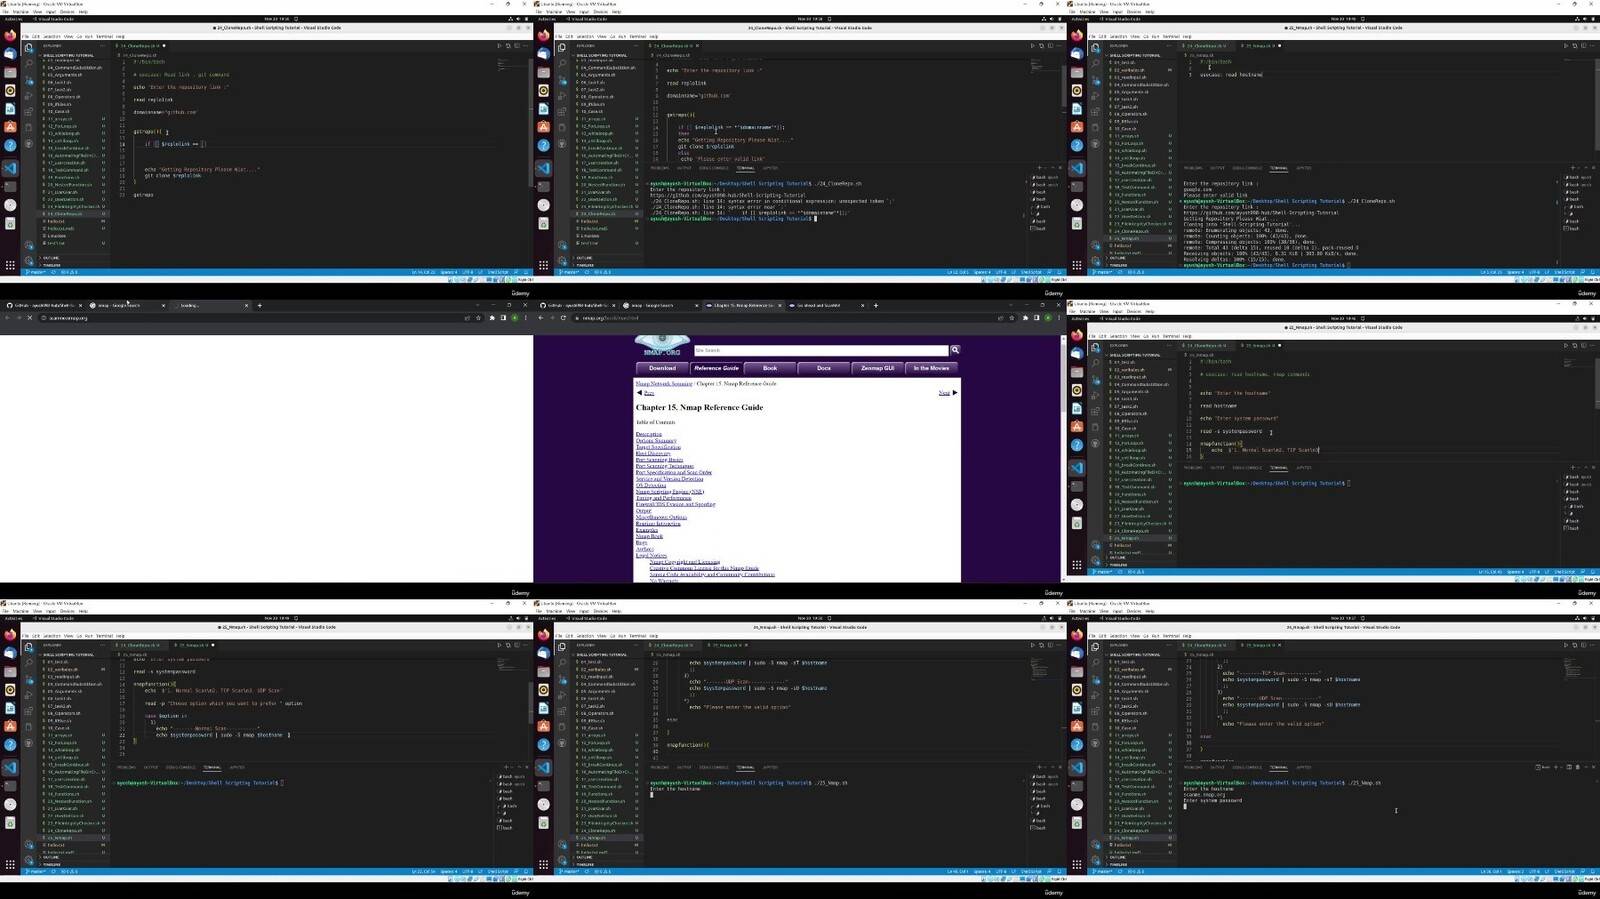The image size is (1600, 899).
Task: Open the Nmap Network Scanning breadcrumb link
Action: (x=664, y=384)
